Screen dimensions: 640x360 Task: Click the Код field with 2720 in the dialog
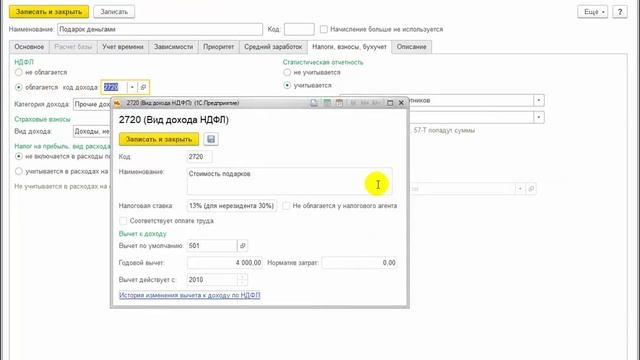click(199, 157)
